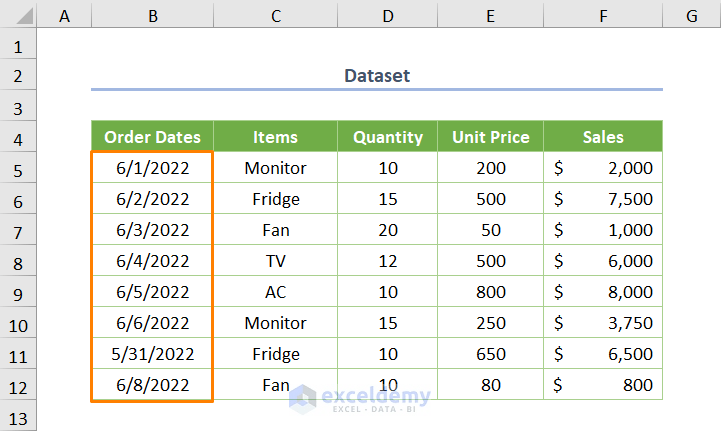The width and height of the screenshot is (721, 431).
Task: Select row 12 header
Action: click(x=18, y=384)
